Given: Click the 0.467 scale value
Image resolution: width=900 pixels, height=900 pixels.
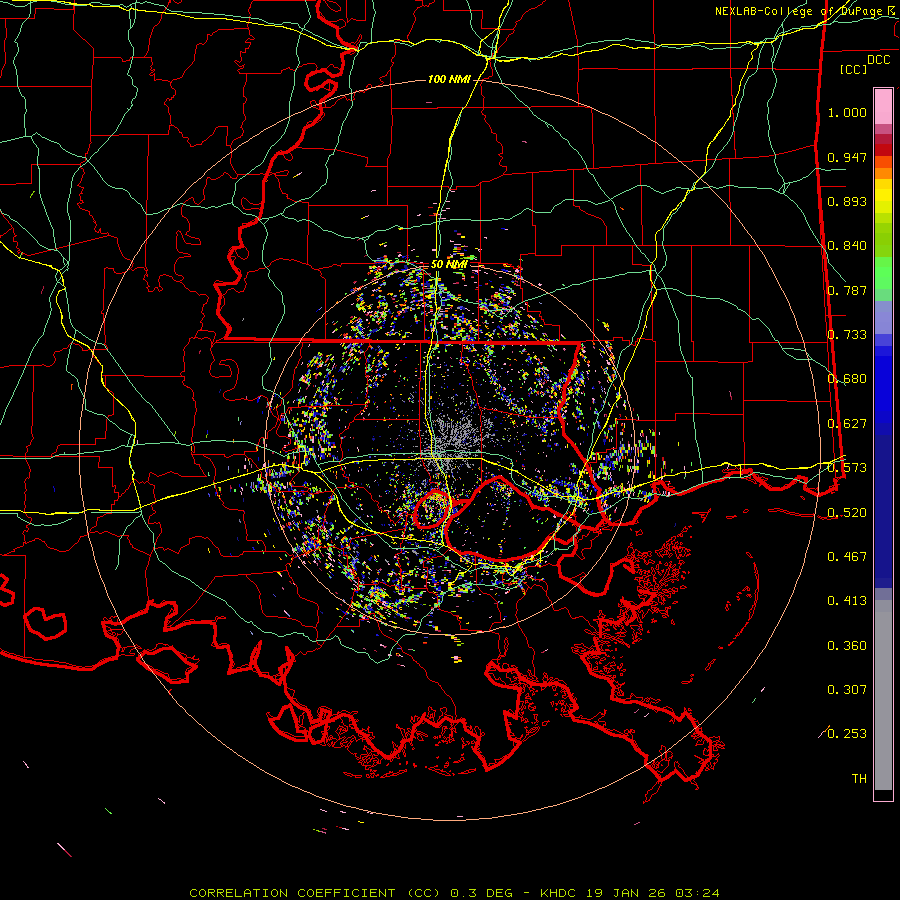Looking at the screenshot, I should pos(847,557).
